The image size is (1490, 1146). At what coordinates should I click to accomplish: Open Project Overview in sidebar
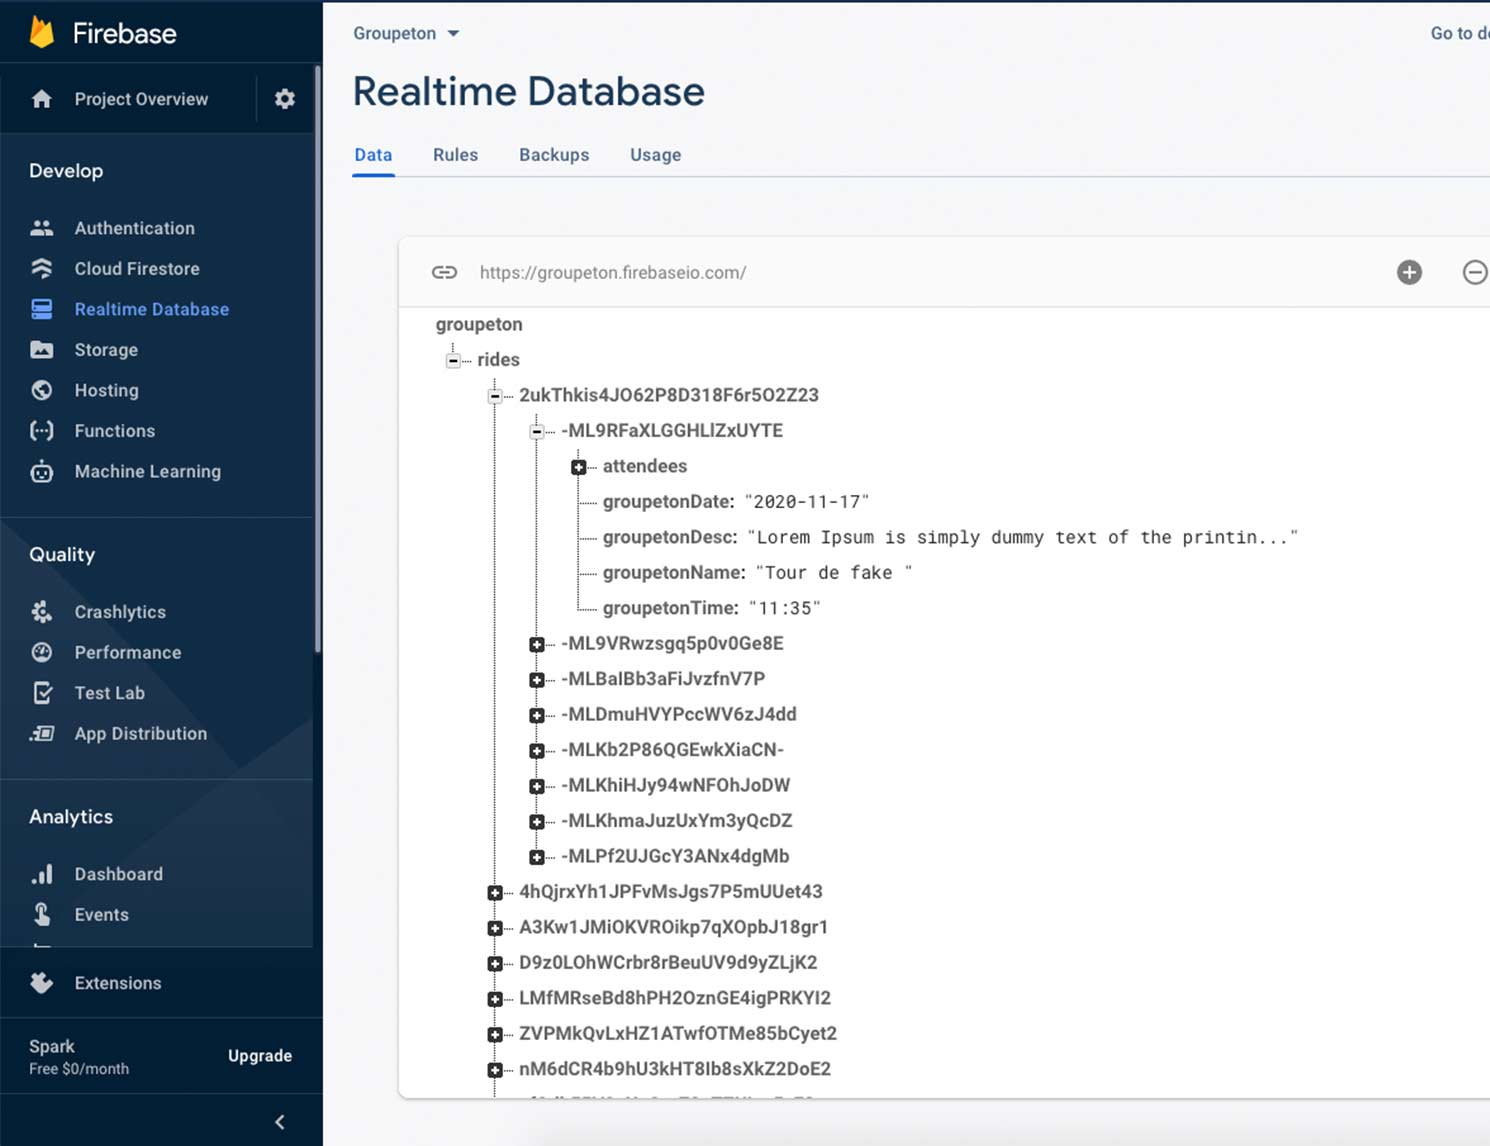(141, 99)
